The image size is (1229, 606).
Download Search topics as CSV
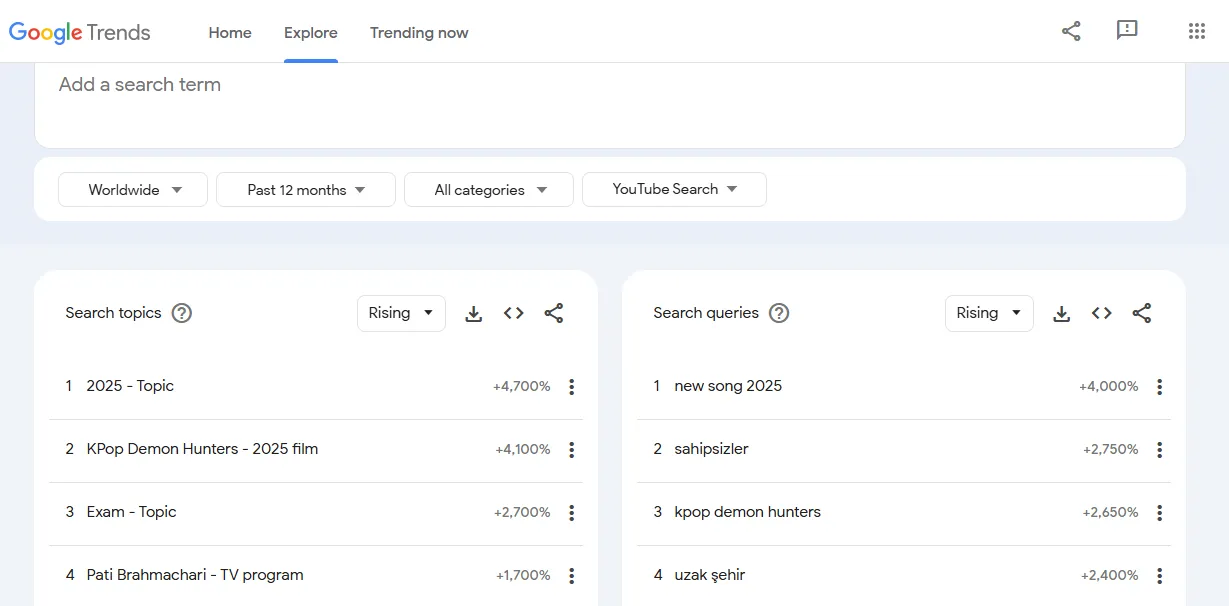coord(474,314)
